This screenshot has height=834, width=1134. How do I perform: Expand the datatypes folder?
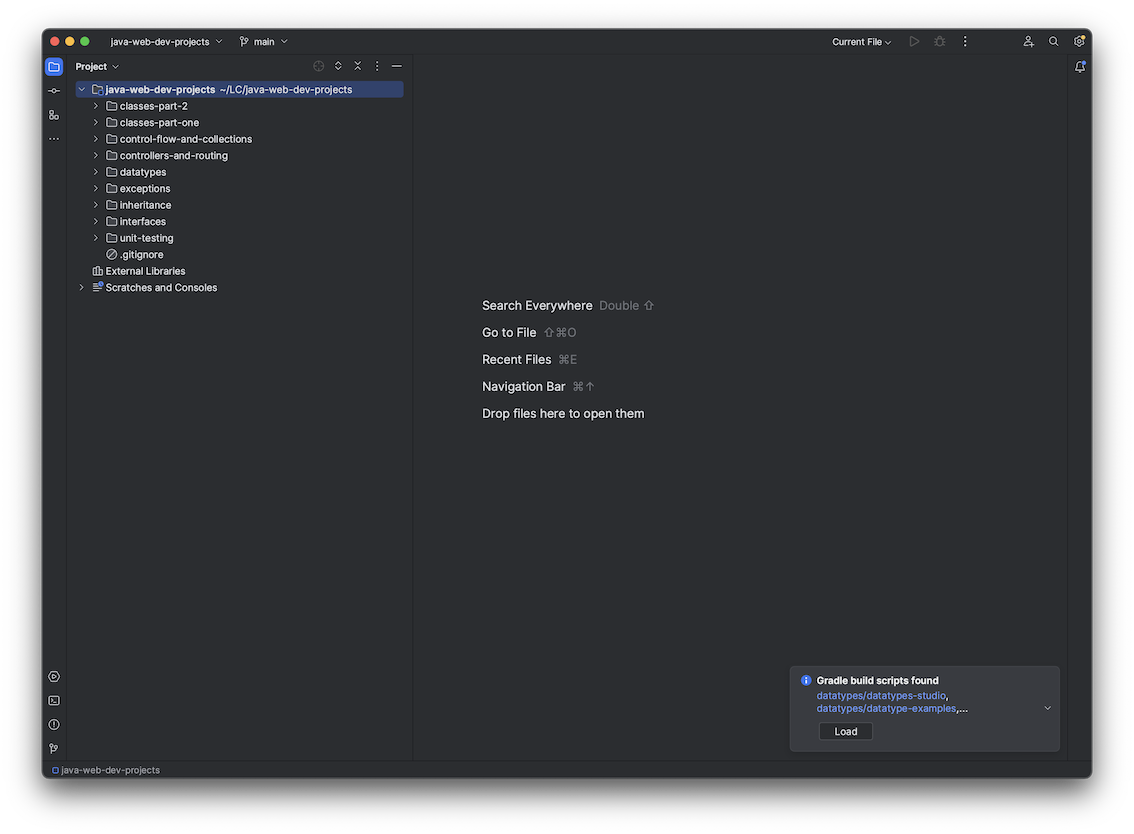[x=97, y=172]
